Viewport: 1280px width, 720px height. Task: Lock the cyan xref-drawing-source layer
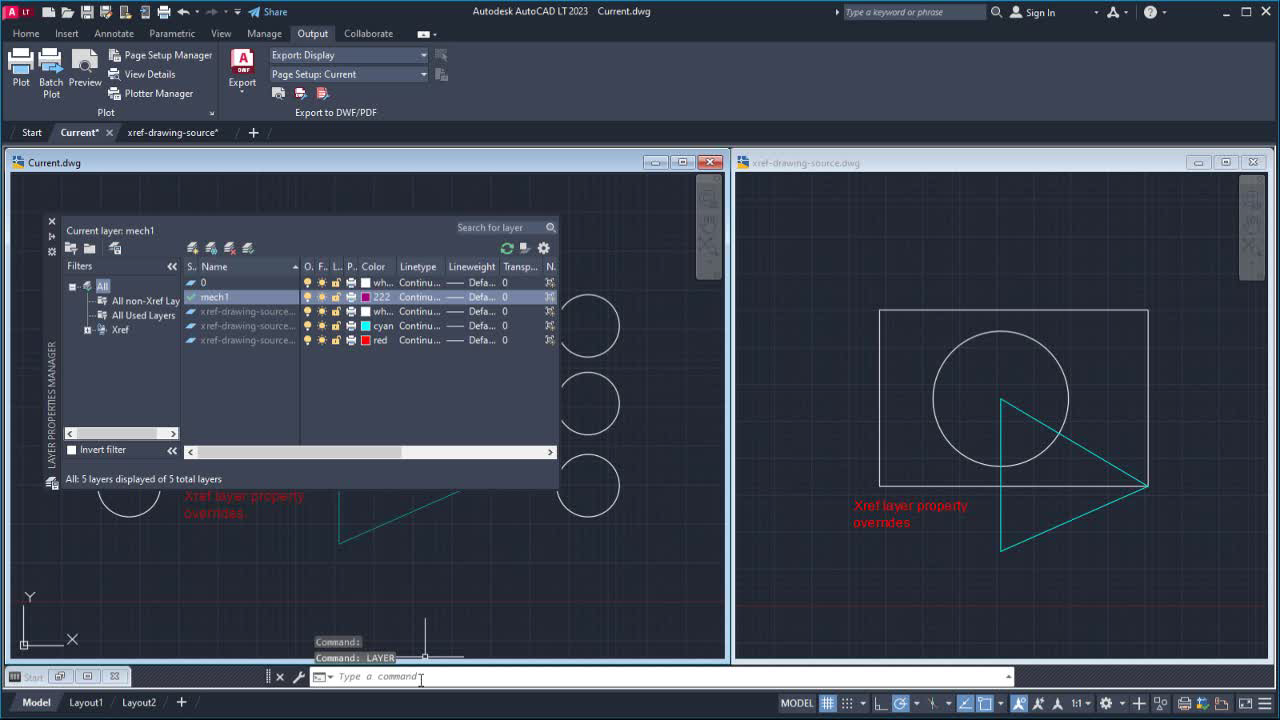336,326
